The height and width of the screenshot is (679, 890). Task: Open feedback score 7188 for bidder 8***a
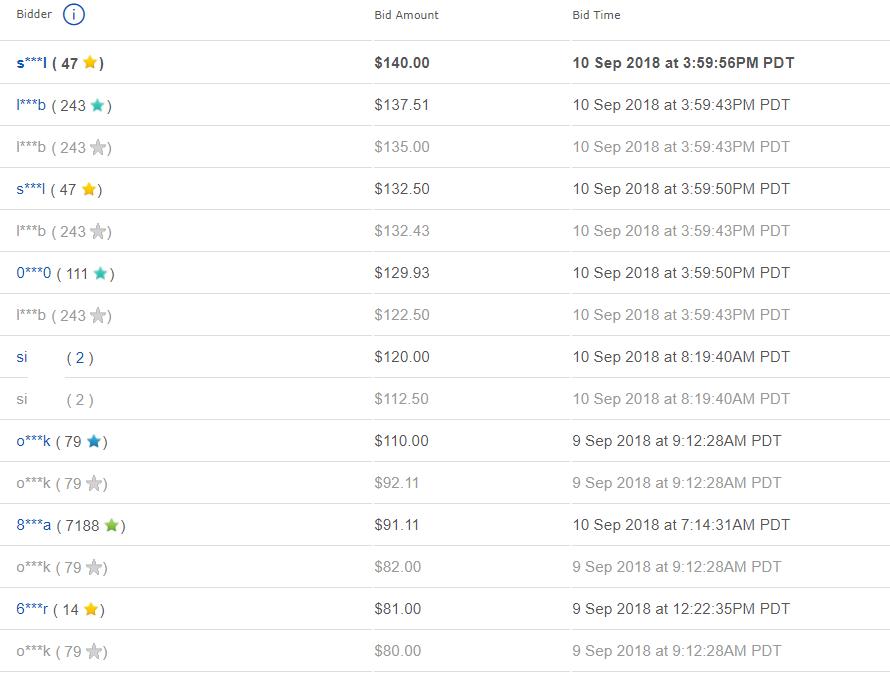pos(82,525)
